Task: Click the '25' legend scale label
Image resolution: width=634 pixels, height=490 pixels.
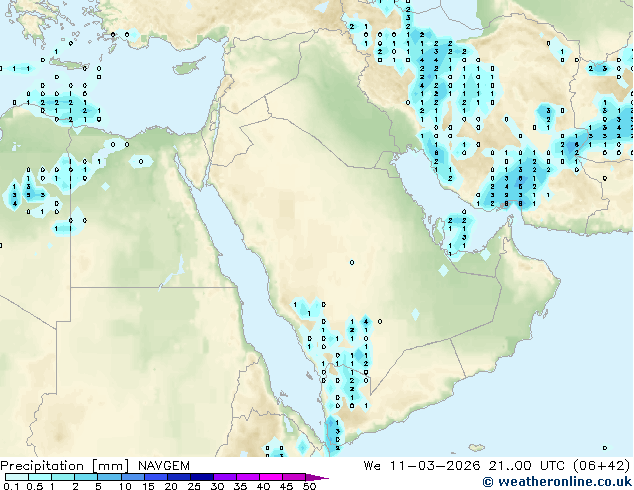Action: pyautogui.click(x=194, y=486)
